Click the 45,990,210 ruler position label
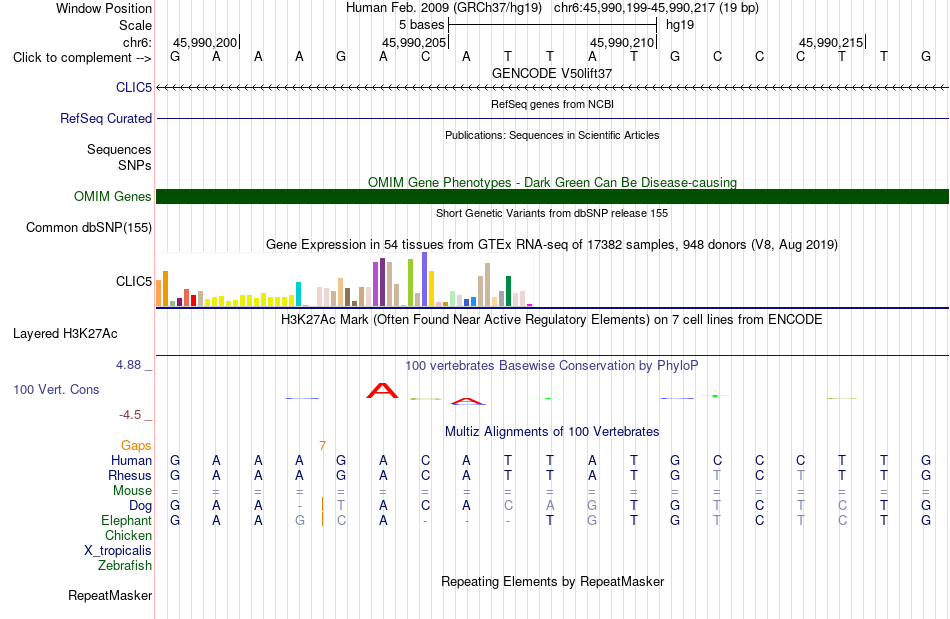Image resolution: width=950 pixels, height=619 pixels. [622, 42]
